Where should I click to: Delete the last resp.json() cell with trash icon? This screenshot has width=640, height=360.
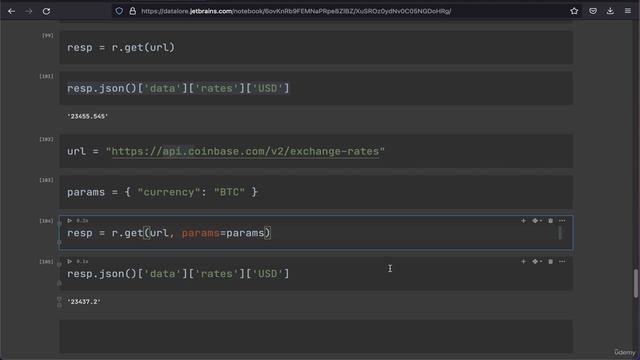point(550,261)
